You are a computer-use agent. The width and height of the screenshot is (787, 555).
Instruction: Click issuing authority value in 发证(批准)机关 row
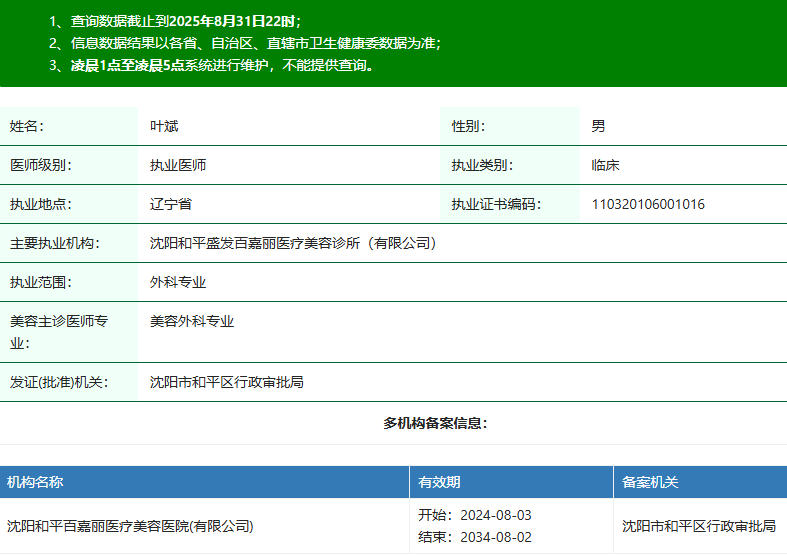tap(227, 382)
